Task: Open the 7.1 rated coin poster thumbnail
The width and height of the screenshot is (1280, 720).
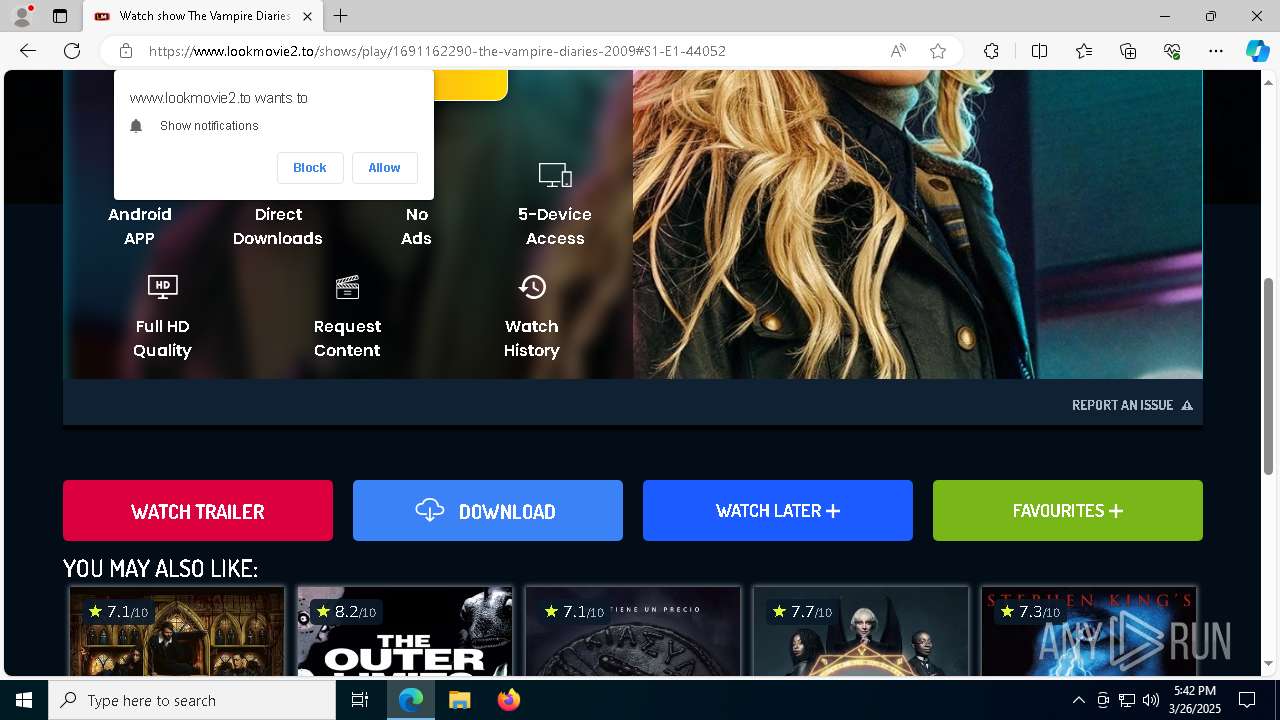Action: point(633,631)
